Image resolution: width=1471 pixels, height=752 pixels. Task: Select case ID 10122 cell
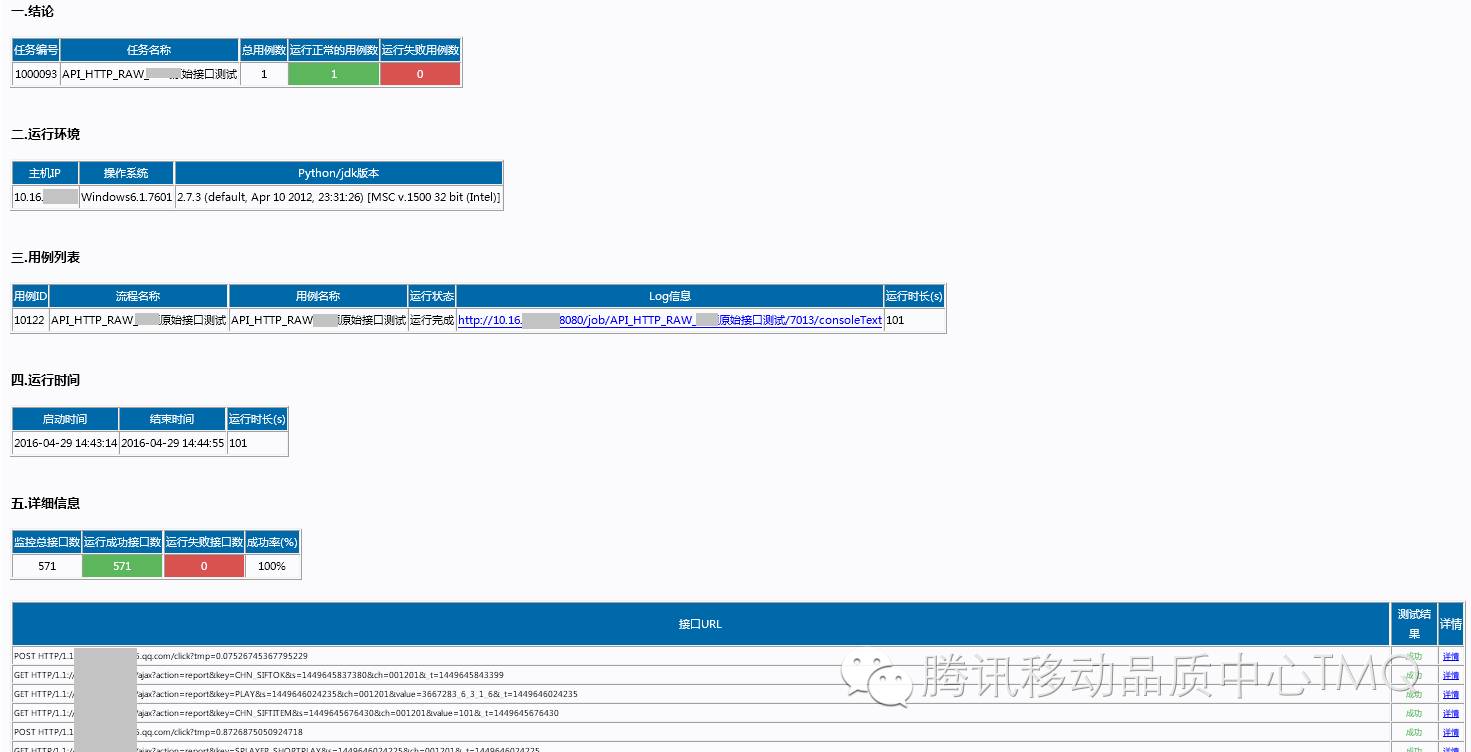coord(30,320)
